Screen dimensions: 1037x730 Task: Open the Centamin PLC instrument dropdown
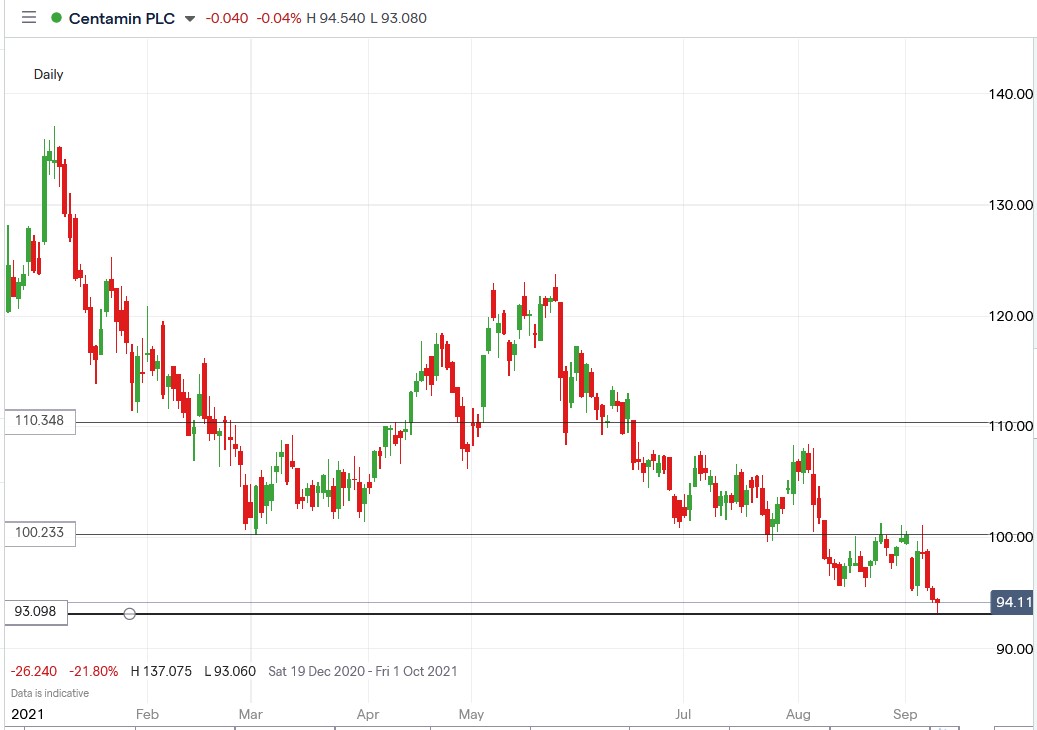point(188,18)
